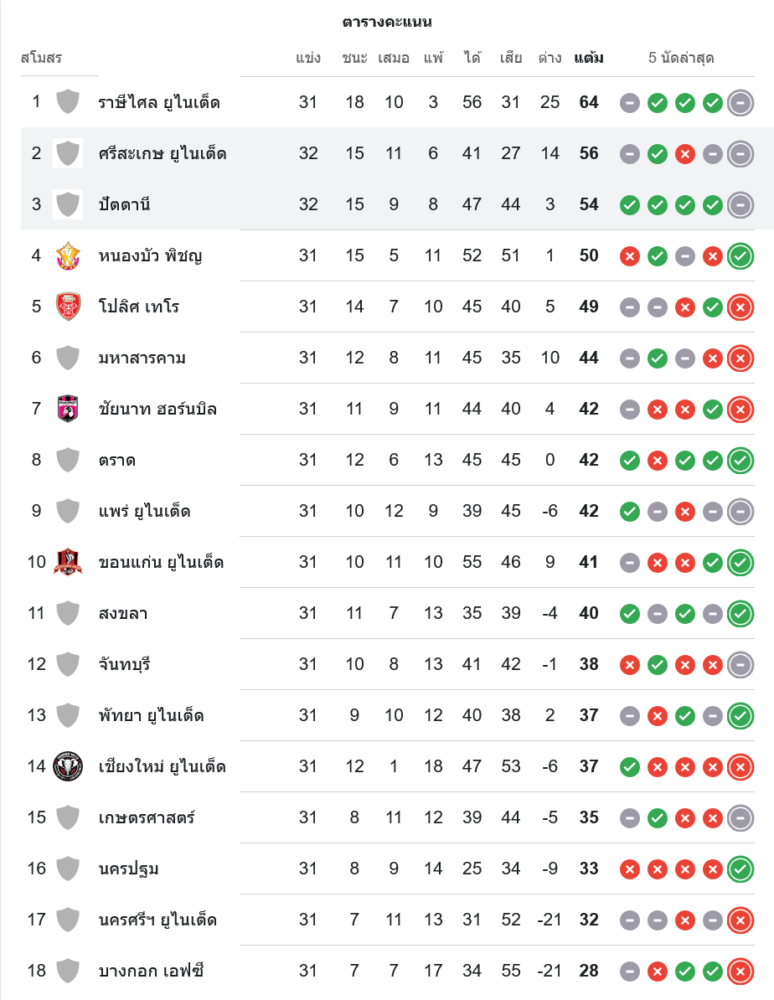Open the ราชีไศล ยูไนเต็ด team link
Image resolution: width=774 pixels, height=1000 pixels.
coord(159,103)
